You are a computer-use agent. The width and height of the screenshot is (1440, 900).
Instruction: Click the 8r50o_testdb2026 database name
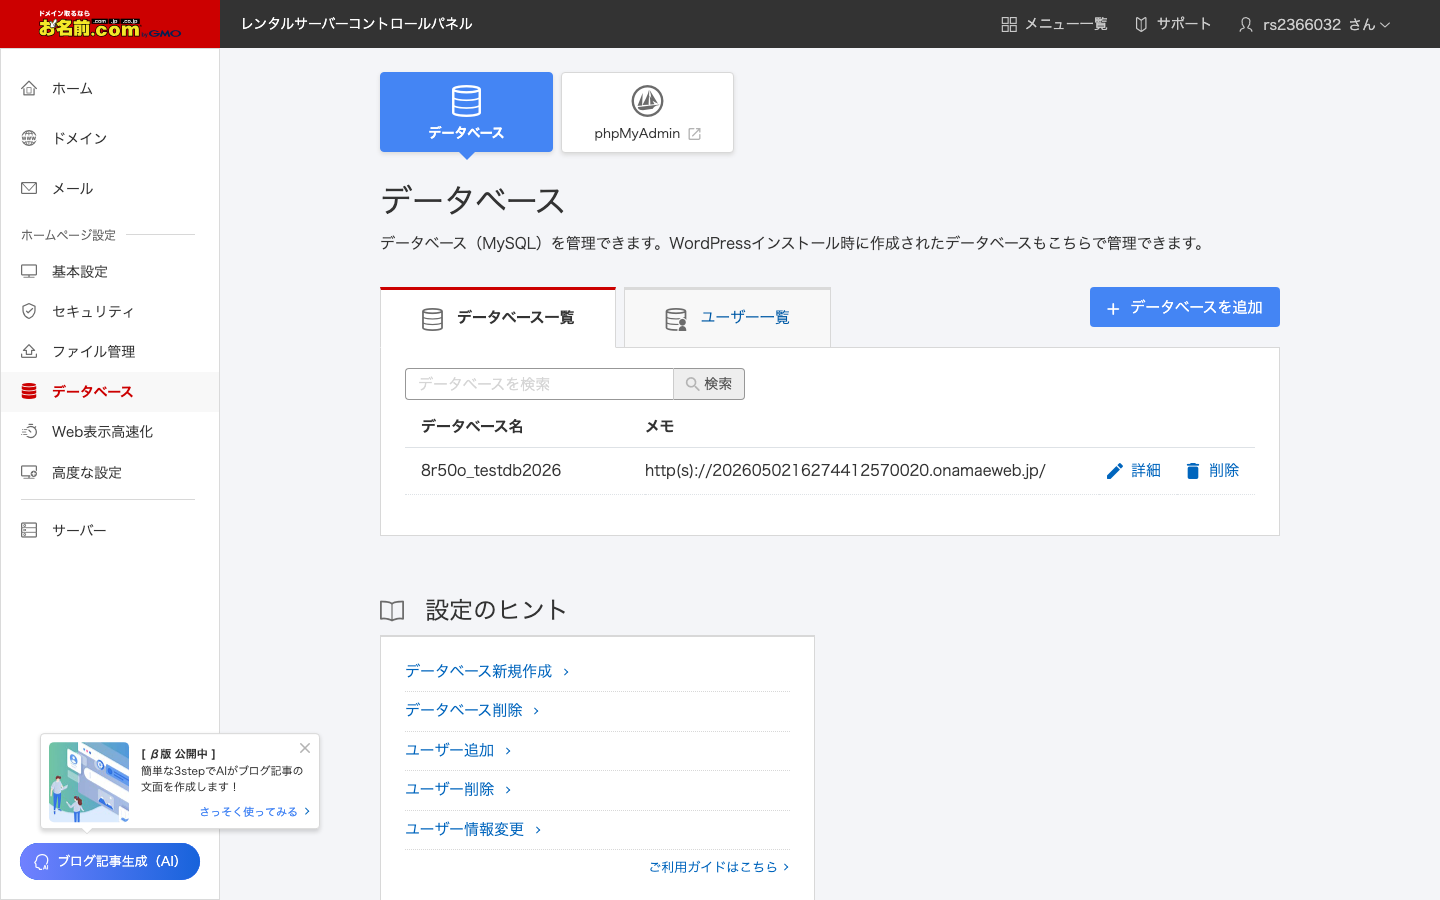(x=491, y=470)
